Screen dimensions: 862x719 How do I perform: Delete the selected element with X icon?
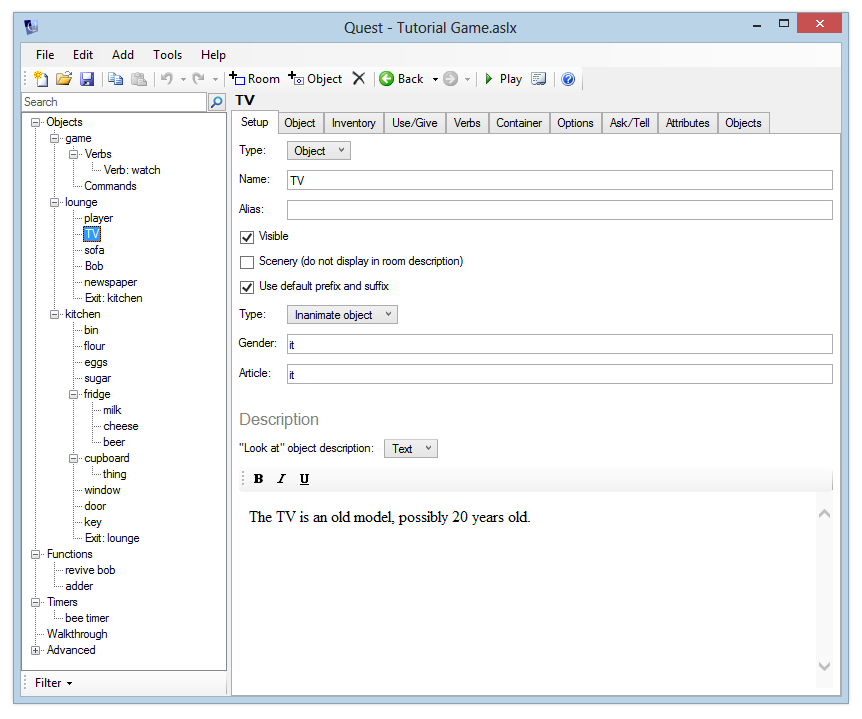[x=359, y=79]
